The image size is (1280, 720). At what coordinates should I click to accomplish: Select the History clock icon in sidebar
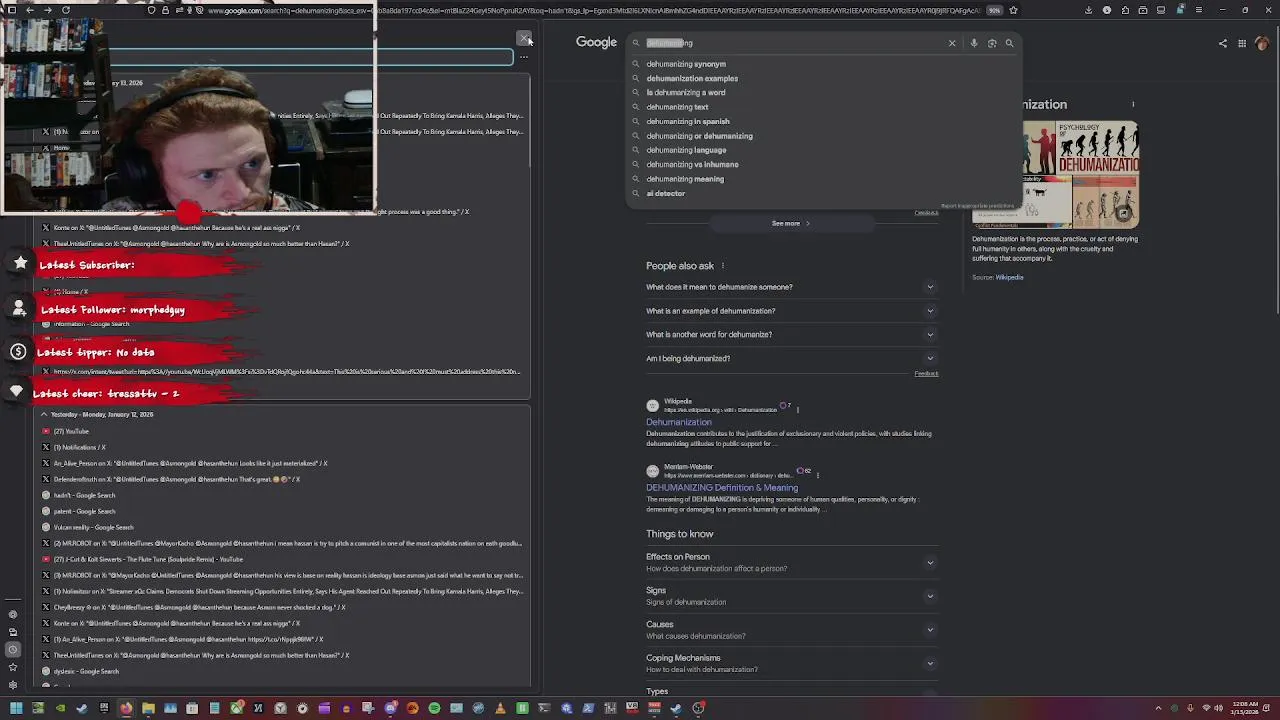[13, 650]
